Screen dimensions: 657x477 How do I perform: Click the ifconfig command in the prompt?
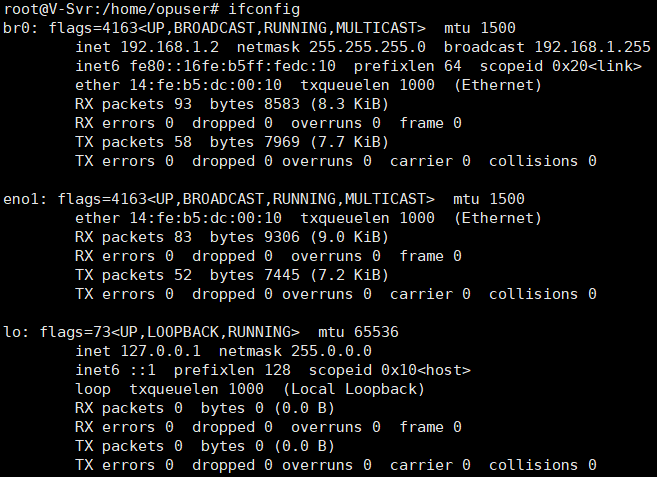(264, 9)
